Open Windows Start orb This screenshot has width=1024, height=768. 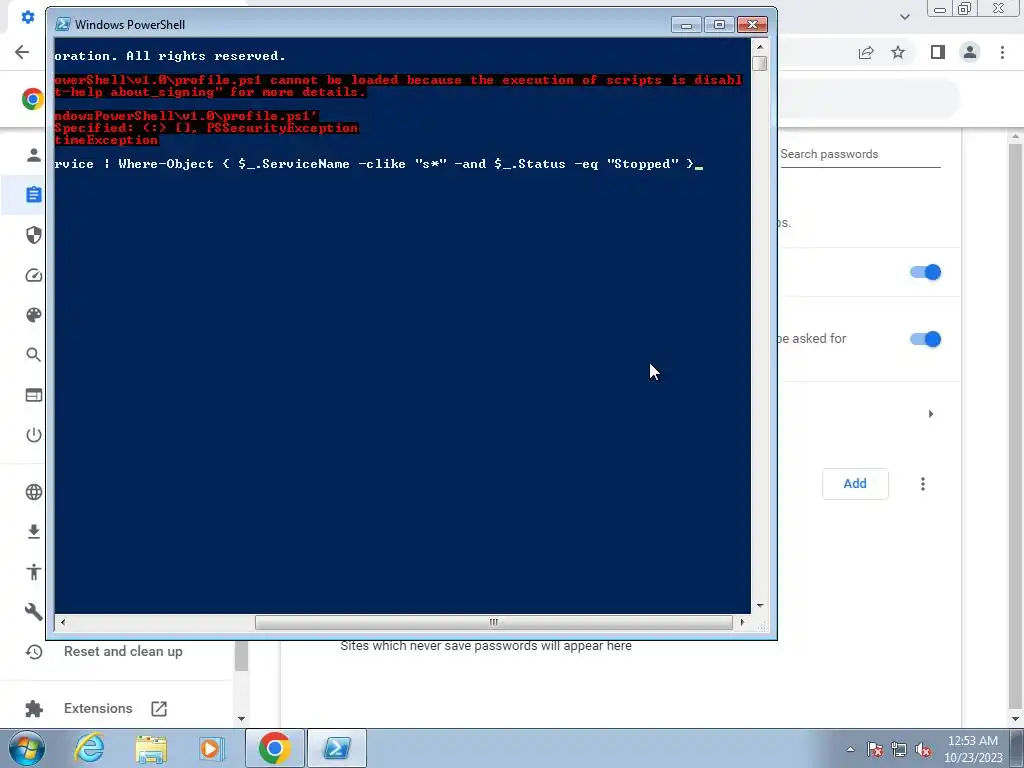26,748
